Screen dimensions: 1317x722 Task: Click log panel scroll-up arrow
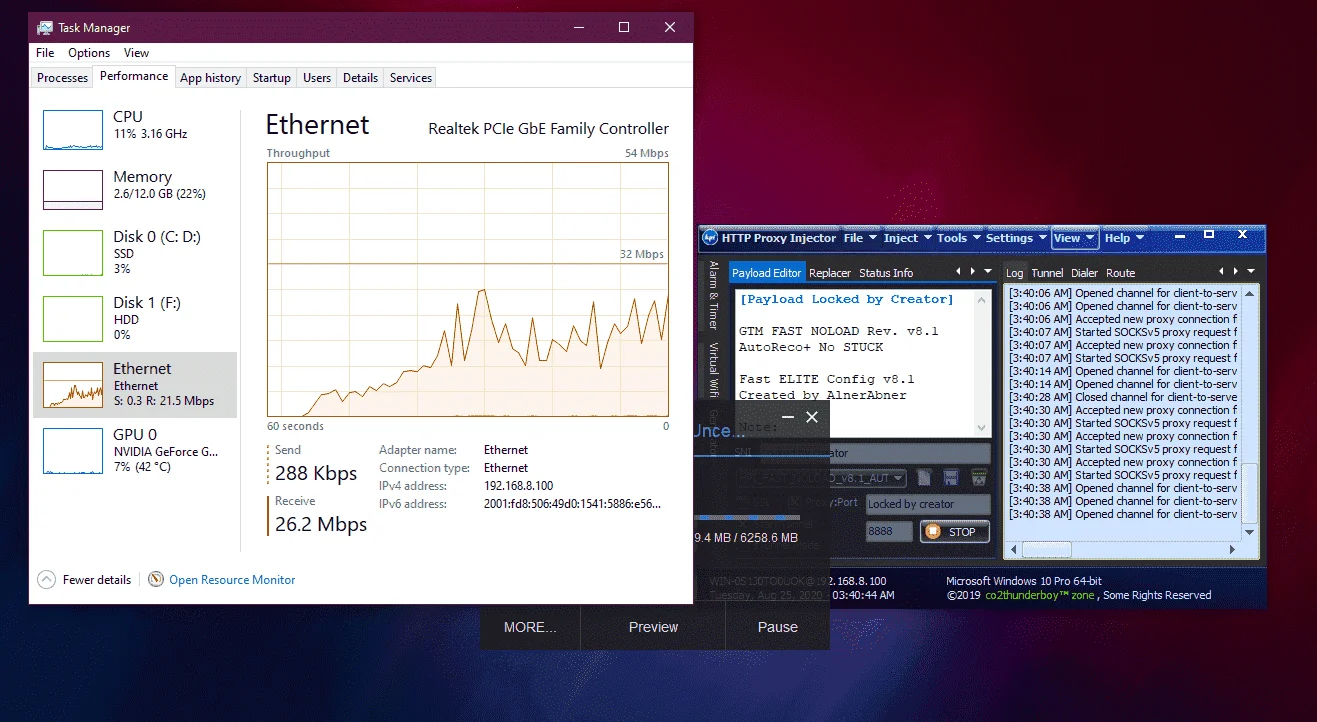click(1249, 294)
